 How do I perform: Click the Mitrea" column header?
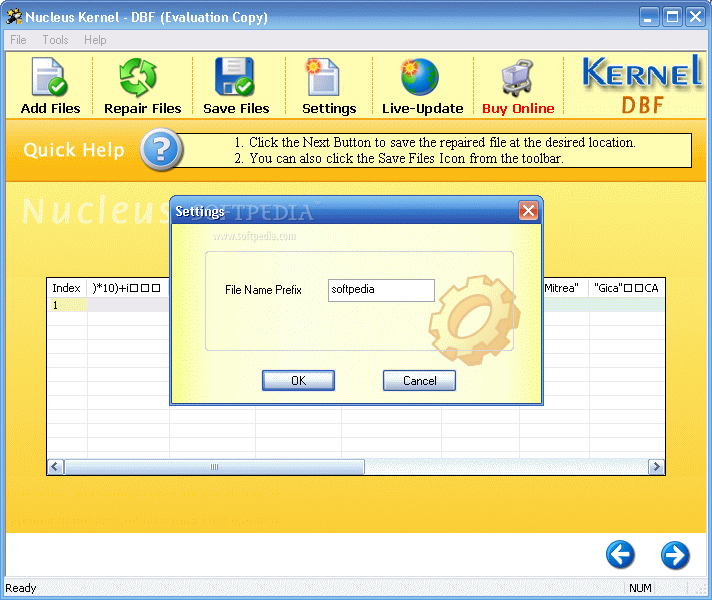click(x=565, y=288)
